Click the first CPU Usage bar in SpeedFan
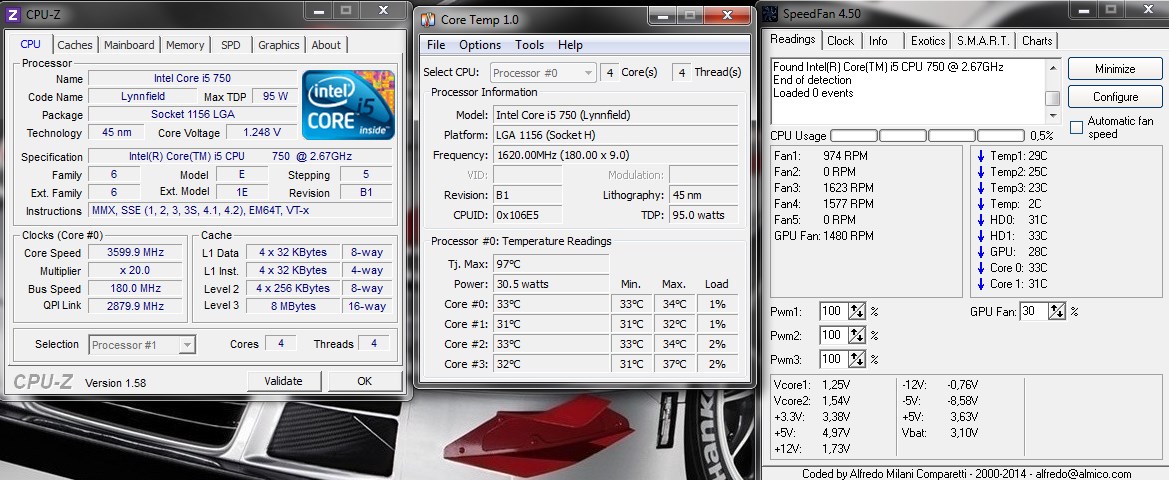This screenshot has height=480, width=1169. 854,136
